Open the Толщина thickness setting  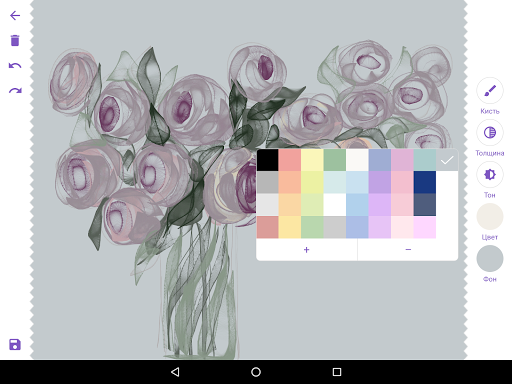[x=490, y=133]
